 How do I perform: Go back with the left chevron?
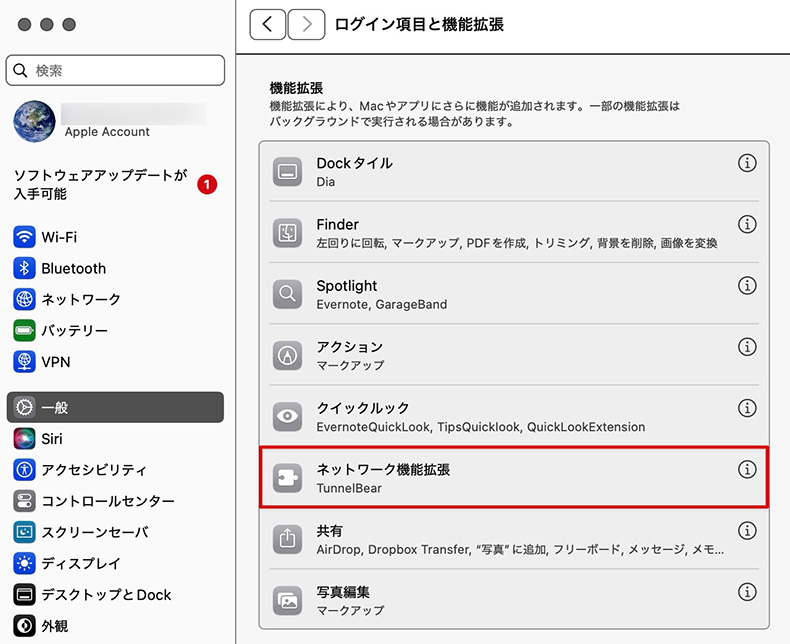click(x=268, y=24)
